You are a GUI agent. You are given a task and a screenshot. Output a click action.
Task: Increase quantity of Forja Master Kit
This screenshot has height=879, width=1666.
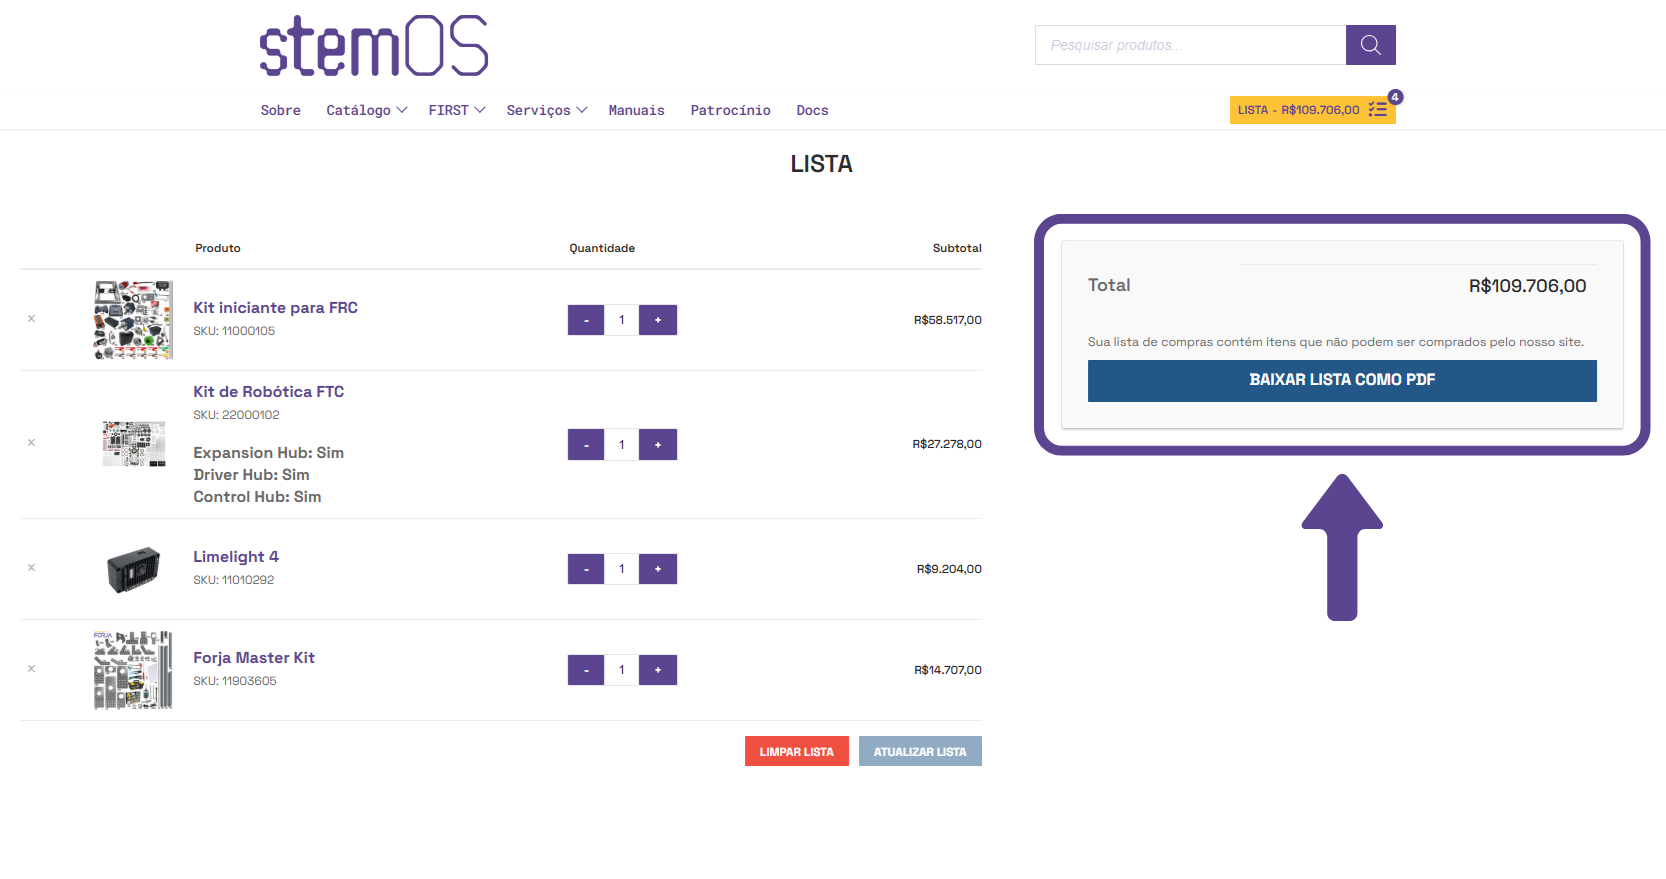click(657, 670)
